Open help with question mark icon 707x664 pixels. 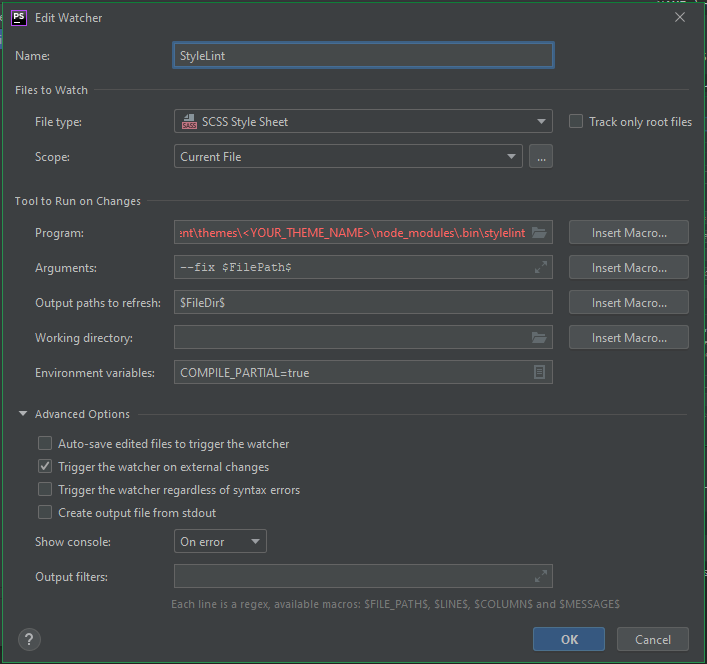[29, 639]
